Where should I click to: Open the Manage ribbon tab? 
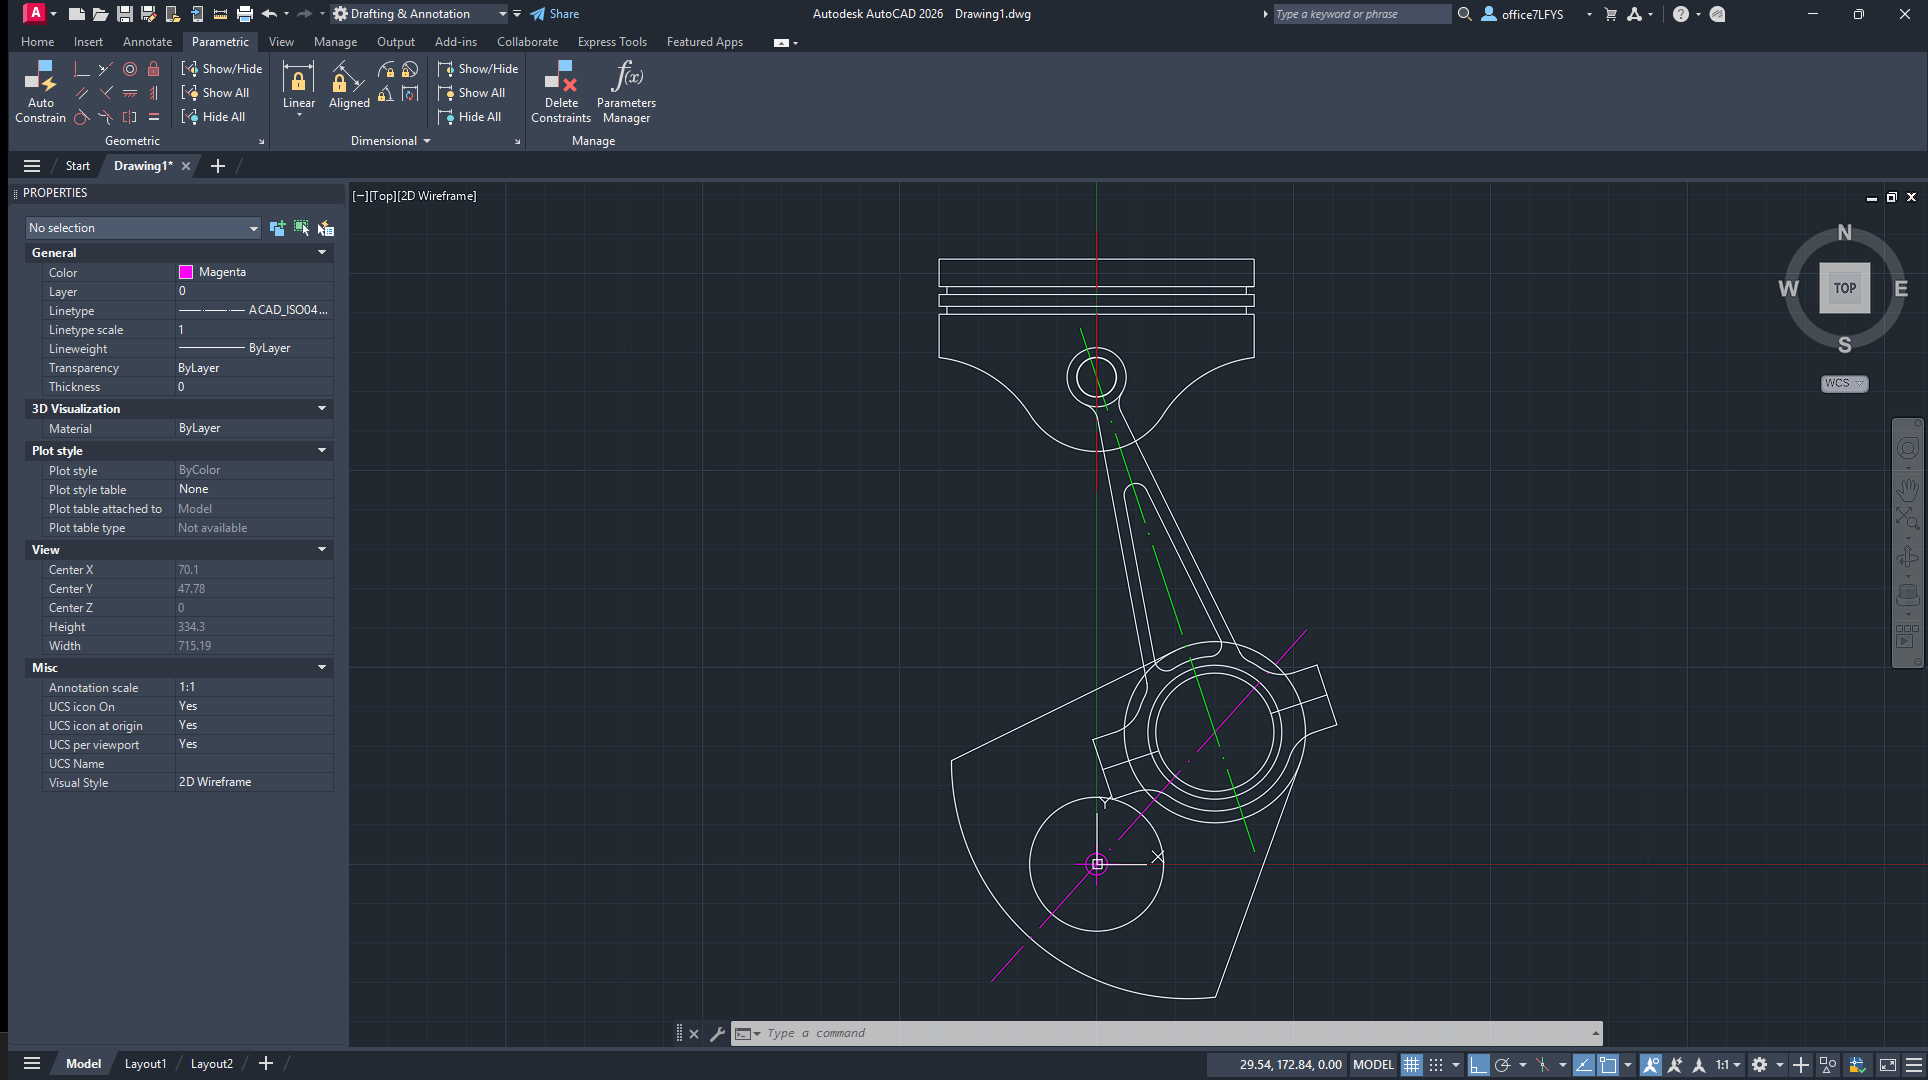(x=335, y=42)
